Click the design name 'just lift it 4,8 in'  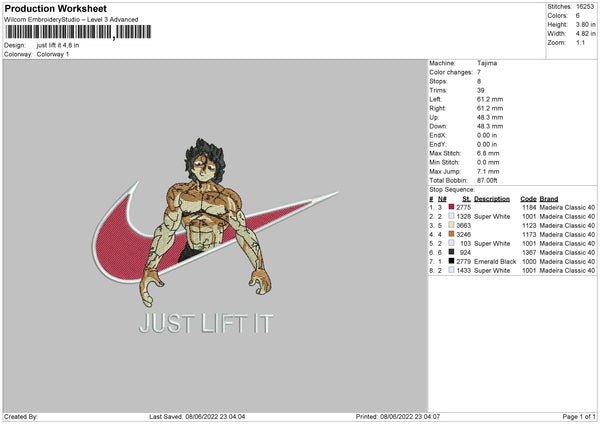(x=58, y=45)
